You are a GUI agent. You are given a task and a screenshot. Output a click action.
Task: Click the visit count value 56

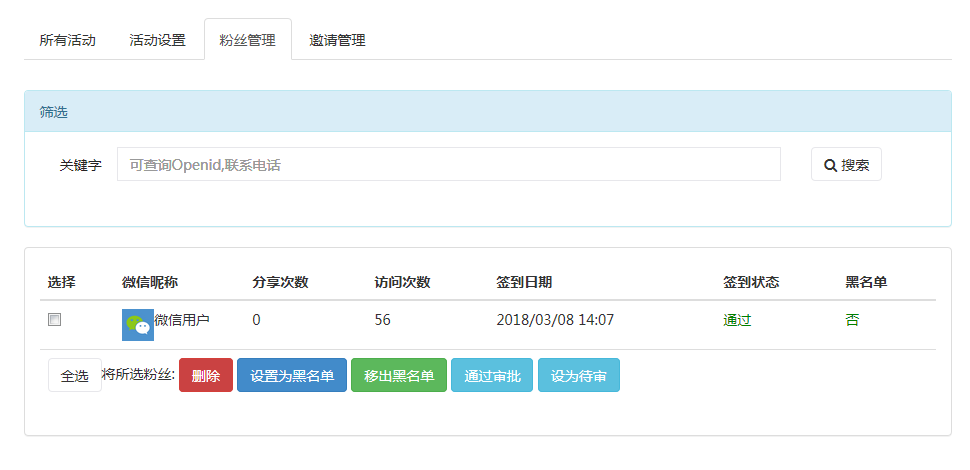[382, 320]
